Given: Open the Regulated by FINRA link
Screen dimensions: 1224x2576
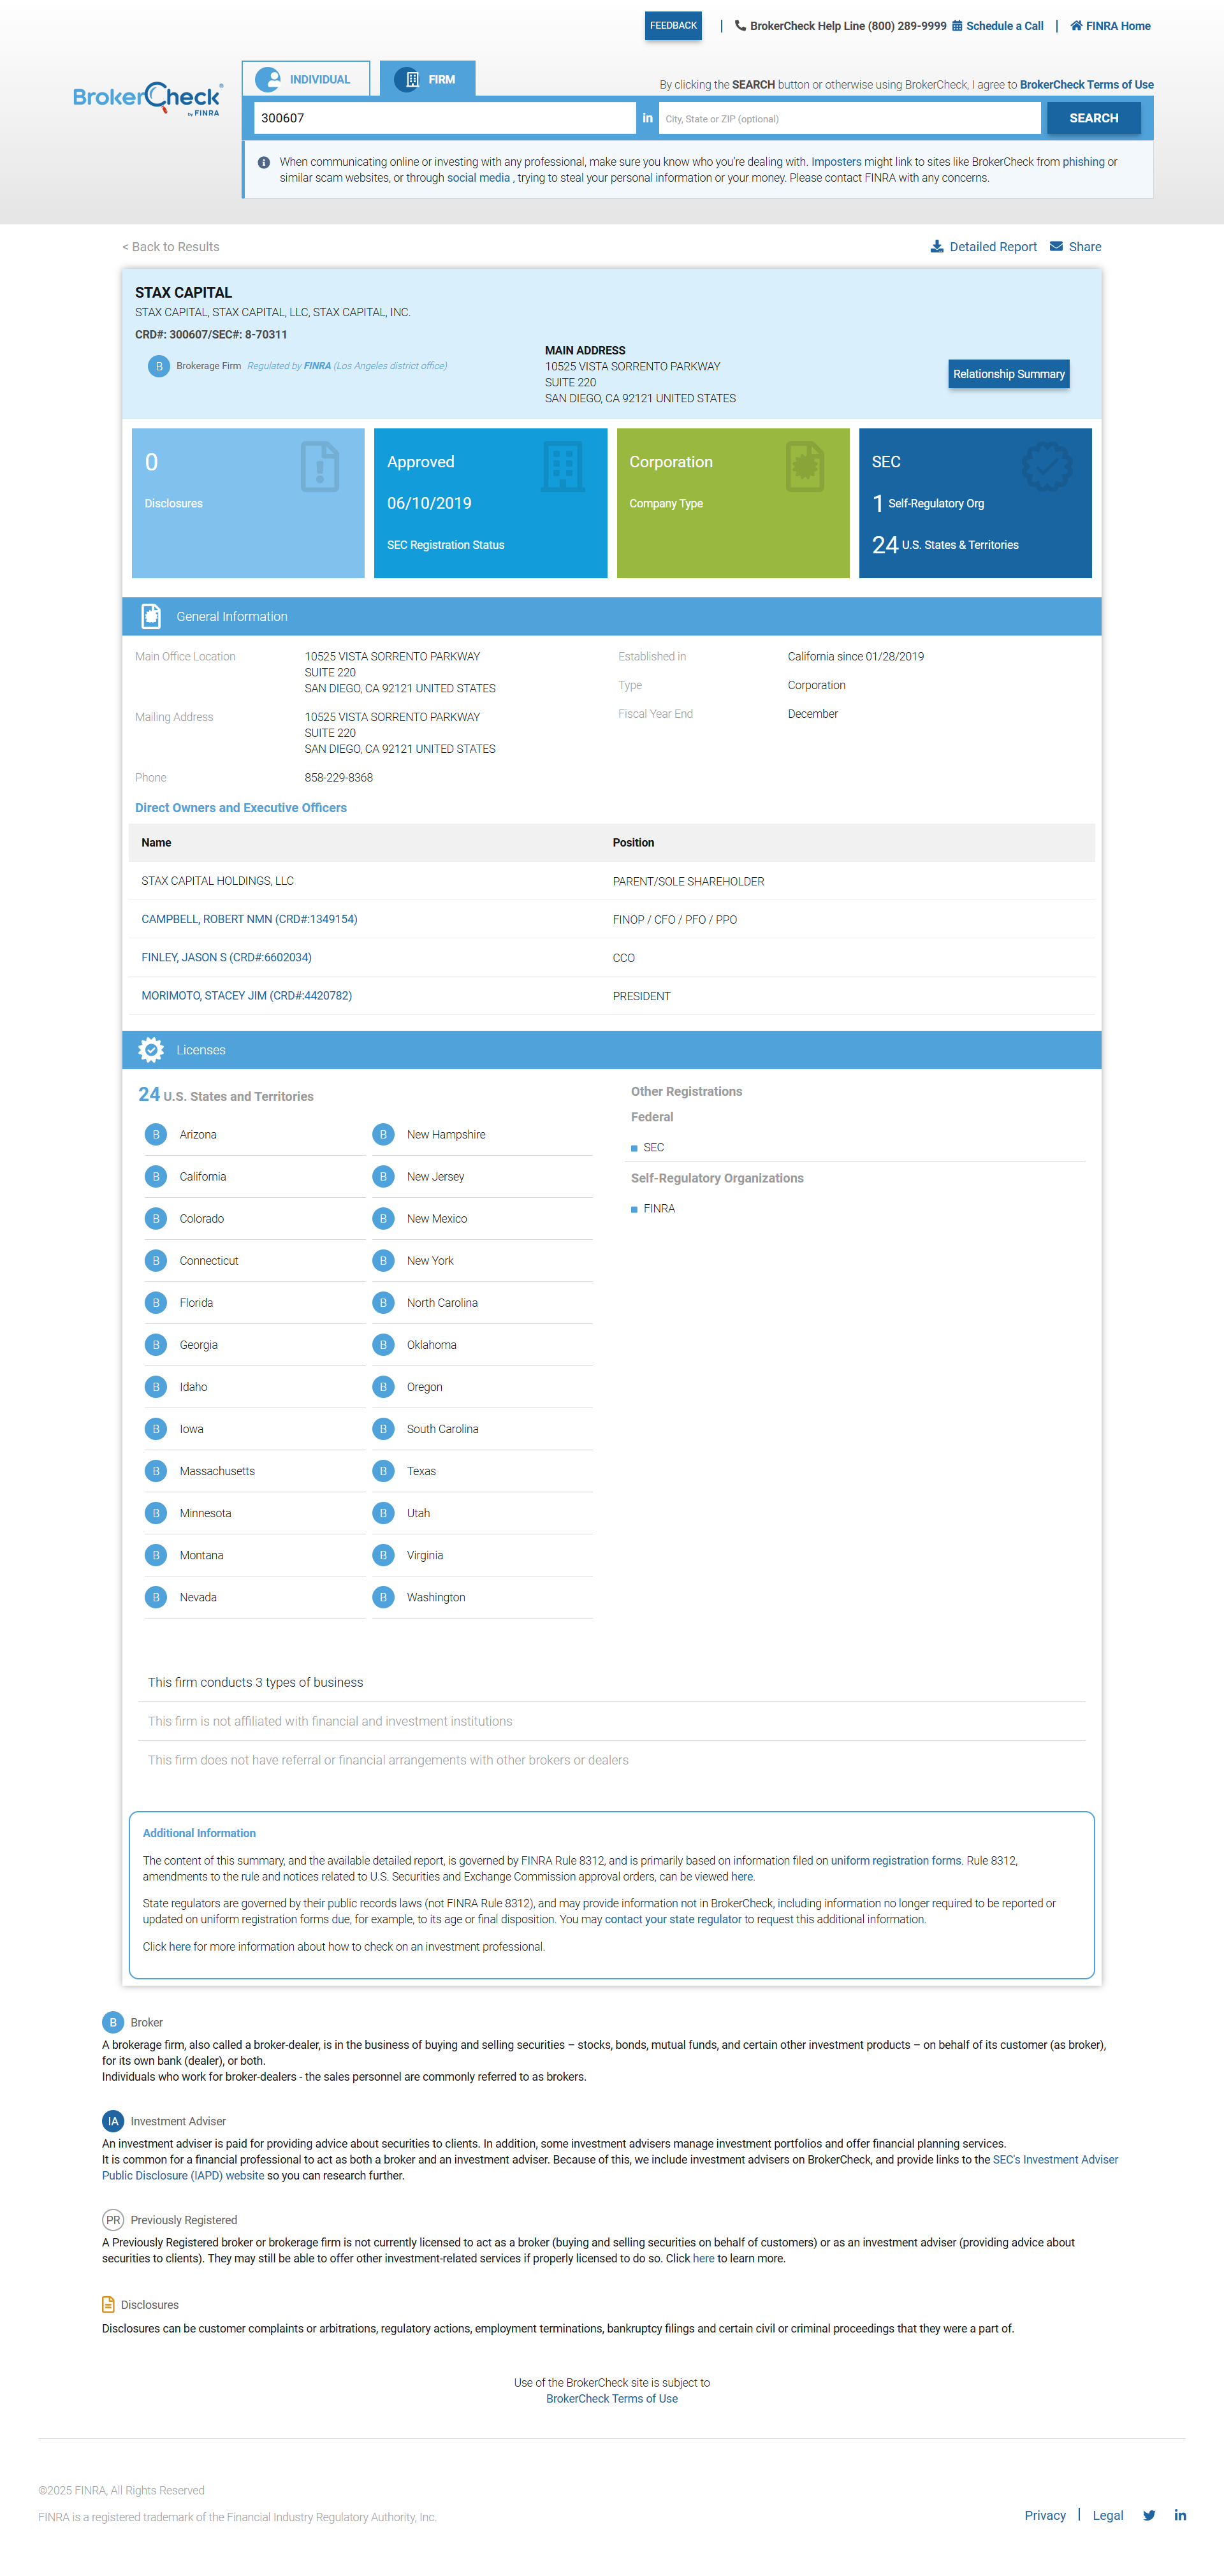Looking at the screenshot, I should [x=347, y=366].
